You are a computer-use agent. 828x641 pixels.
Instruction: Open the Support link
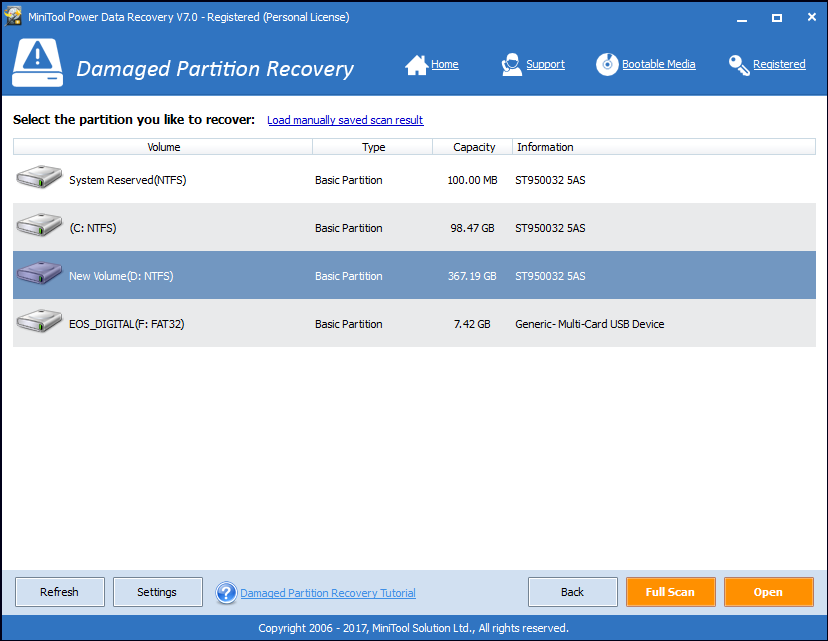[545, 64]
